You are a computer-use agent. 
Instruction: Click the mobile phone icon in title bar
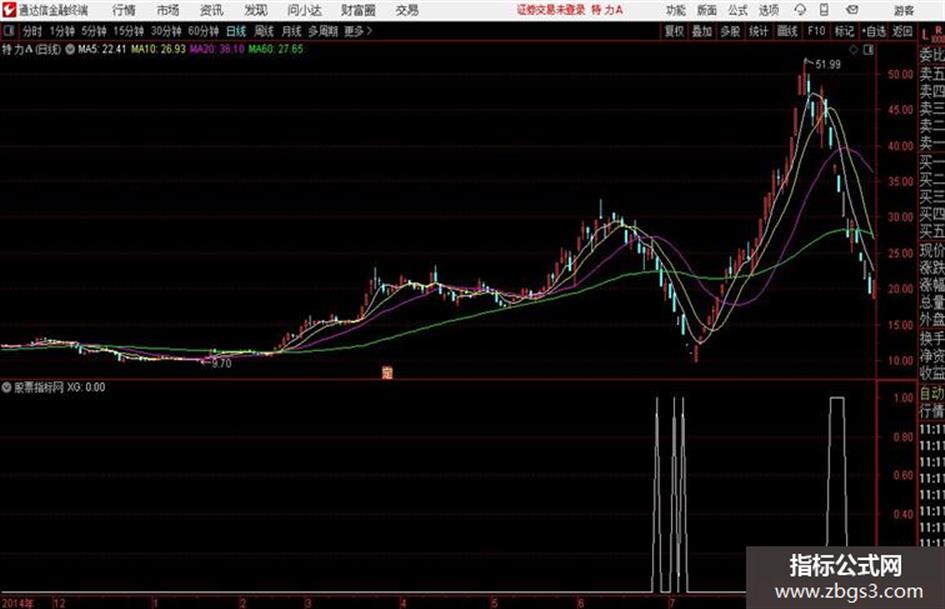point(824,10)
